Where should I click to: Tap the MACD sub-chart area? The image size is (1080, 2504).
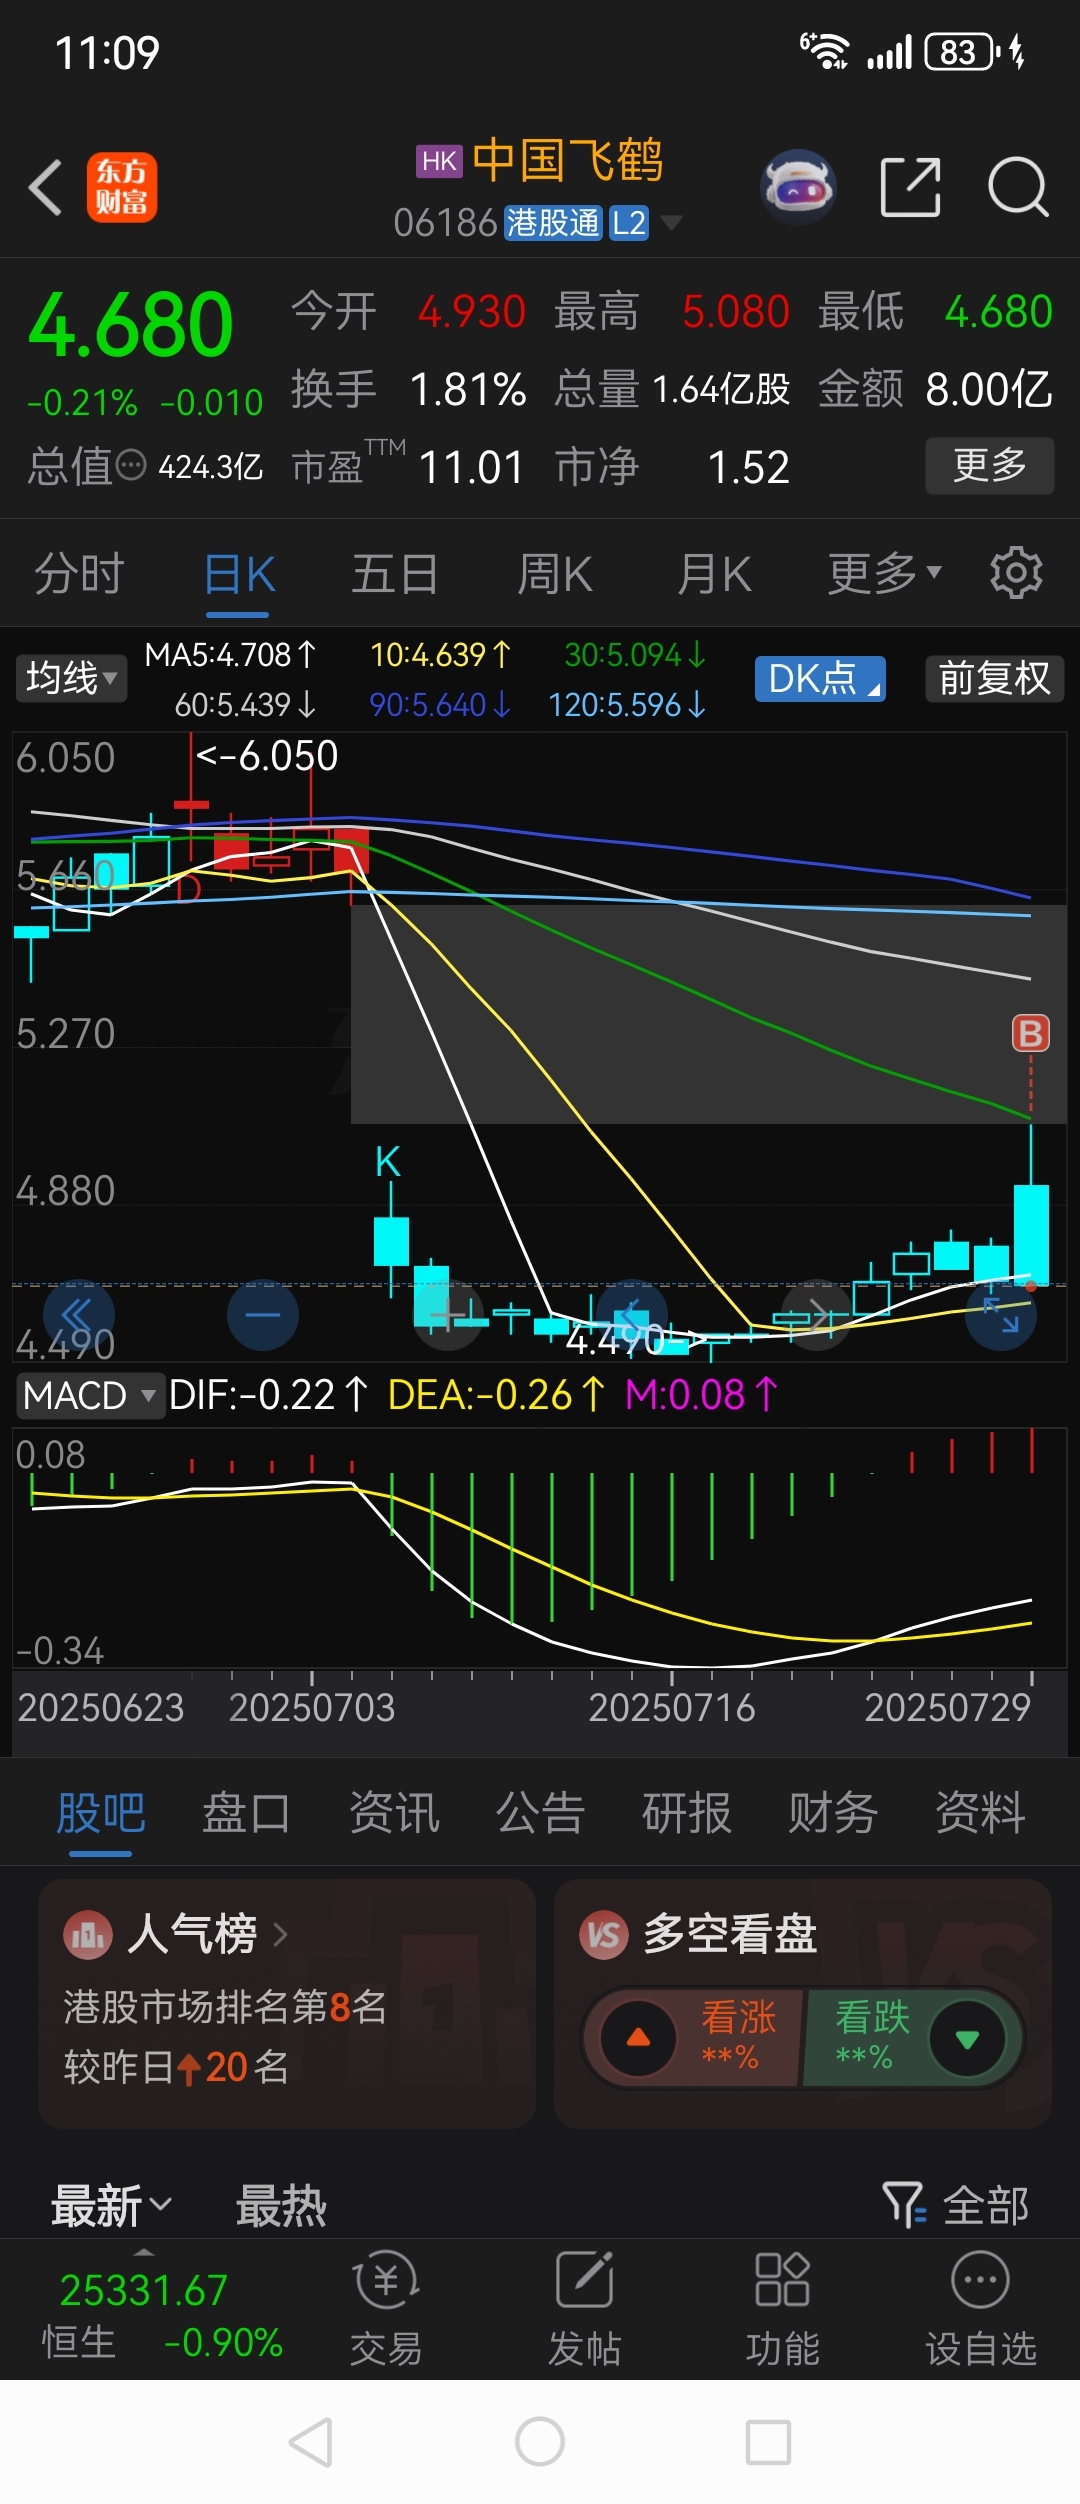tap(540, 1550)
